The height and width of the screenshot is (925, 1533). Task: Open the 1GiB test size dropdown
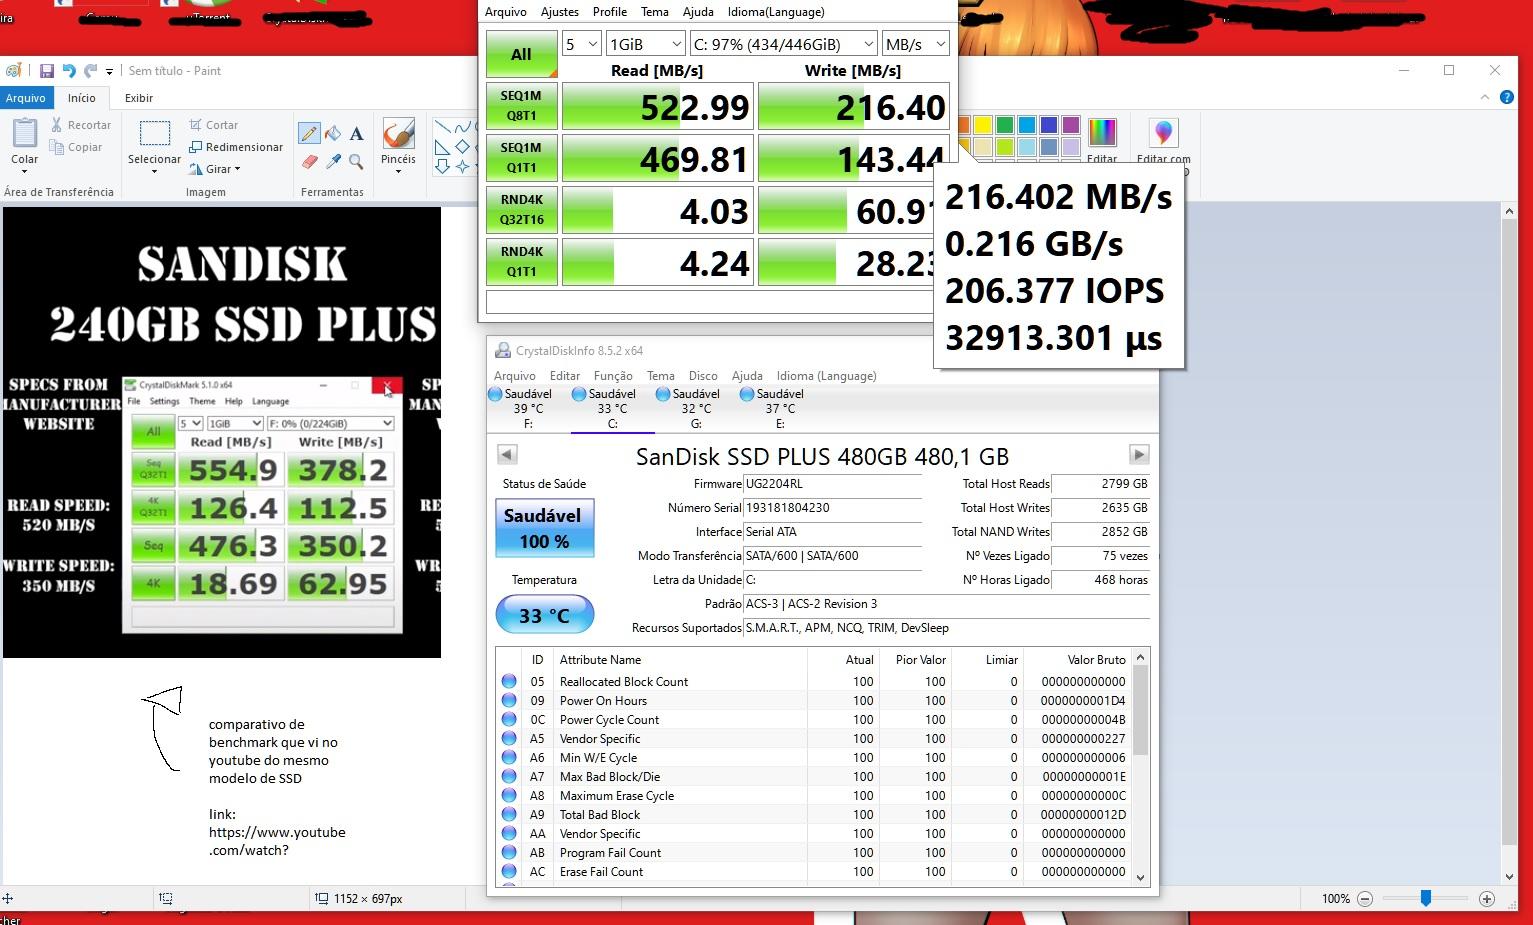(x=645, y=44)
